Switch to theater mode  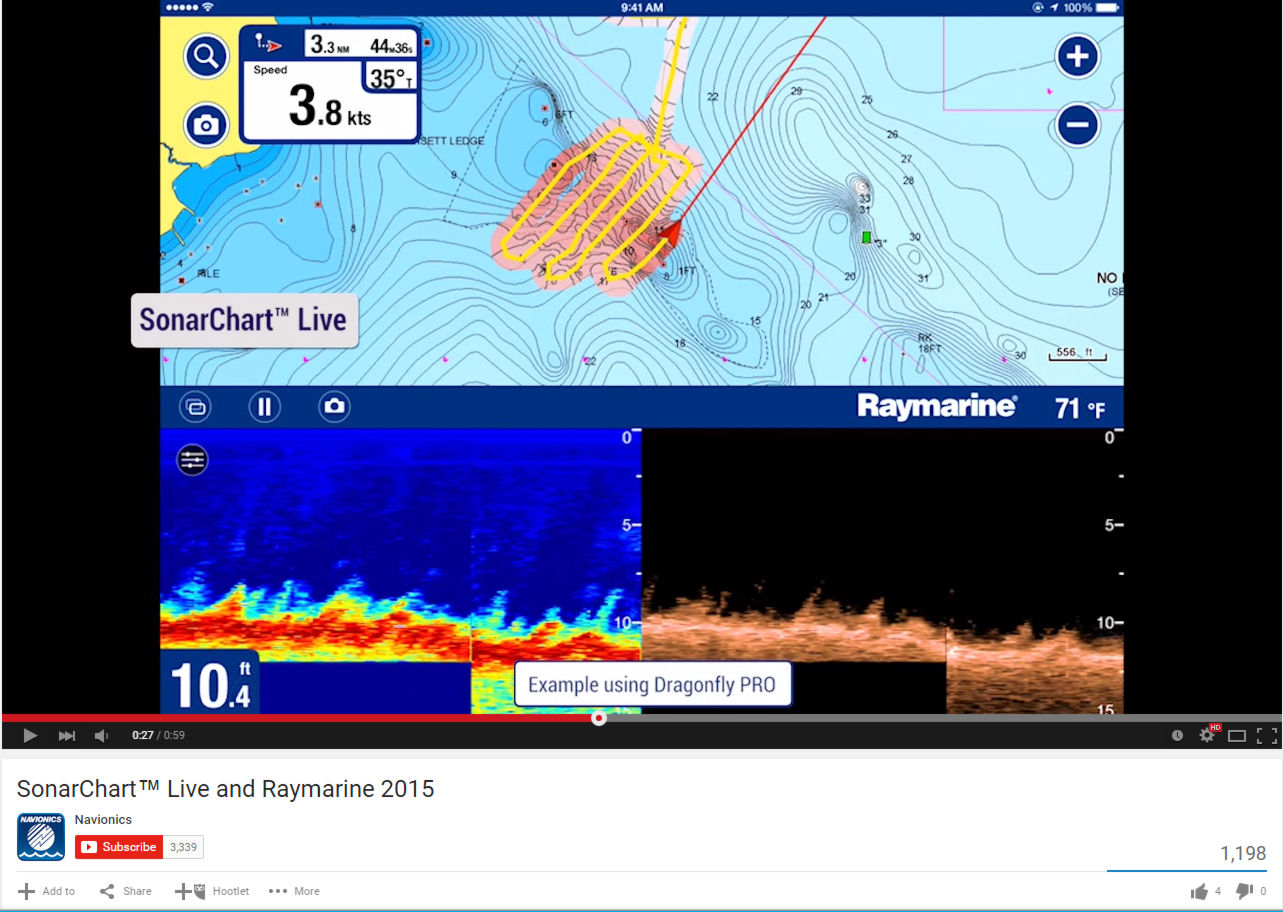[x=1237, y=736]
